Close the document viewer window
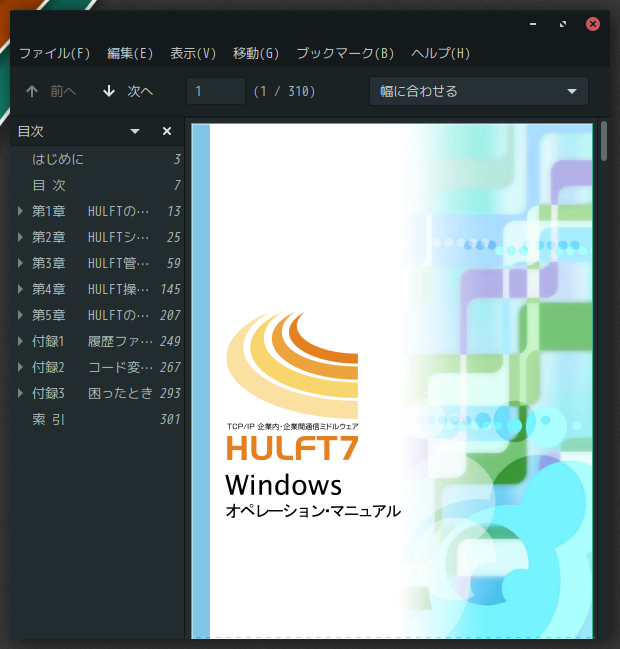This screenshot has width=620, height=649. tap(593, 24)
